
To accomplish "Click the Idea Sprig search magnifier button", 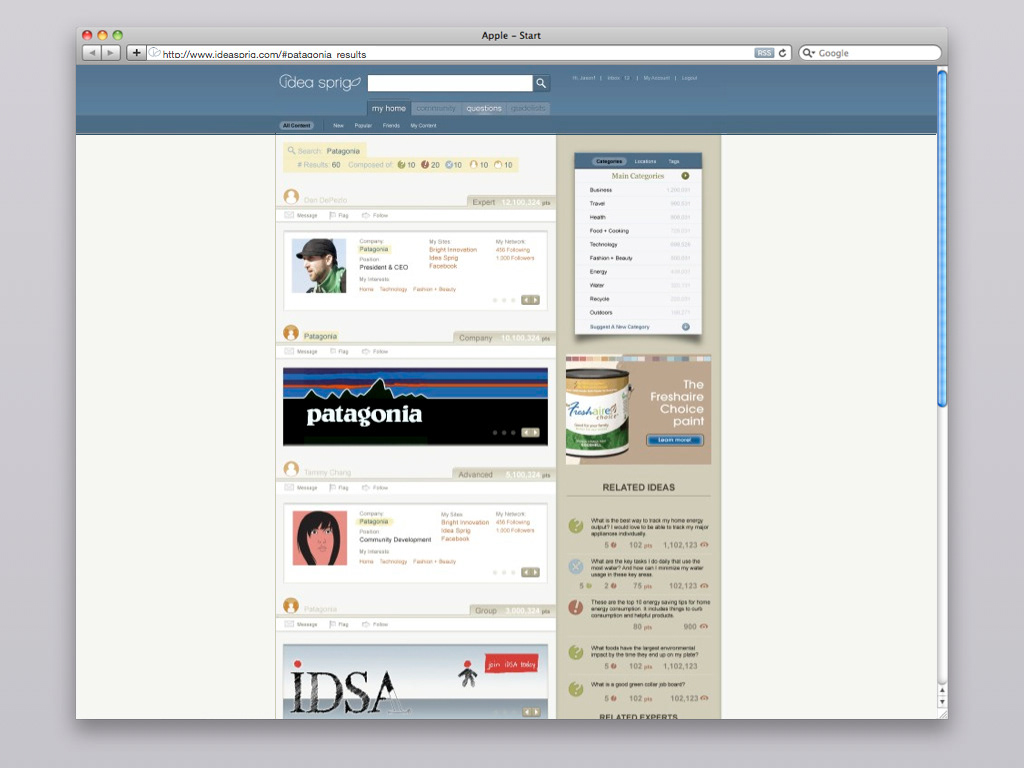I will click(x=541, y=83).
